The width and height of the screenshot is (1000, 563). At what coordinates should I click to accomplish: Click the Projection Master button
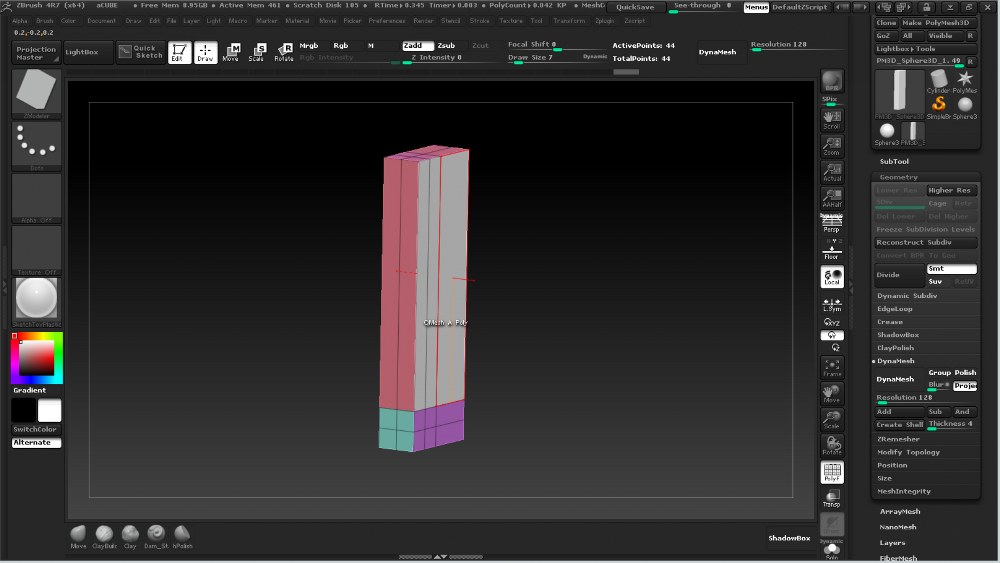(x=36, y=52)
